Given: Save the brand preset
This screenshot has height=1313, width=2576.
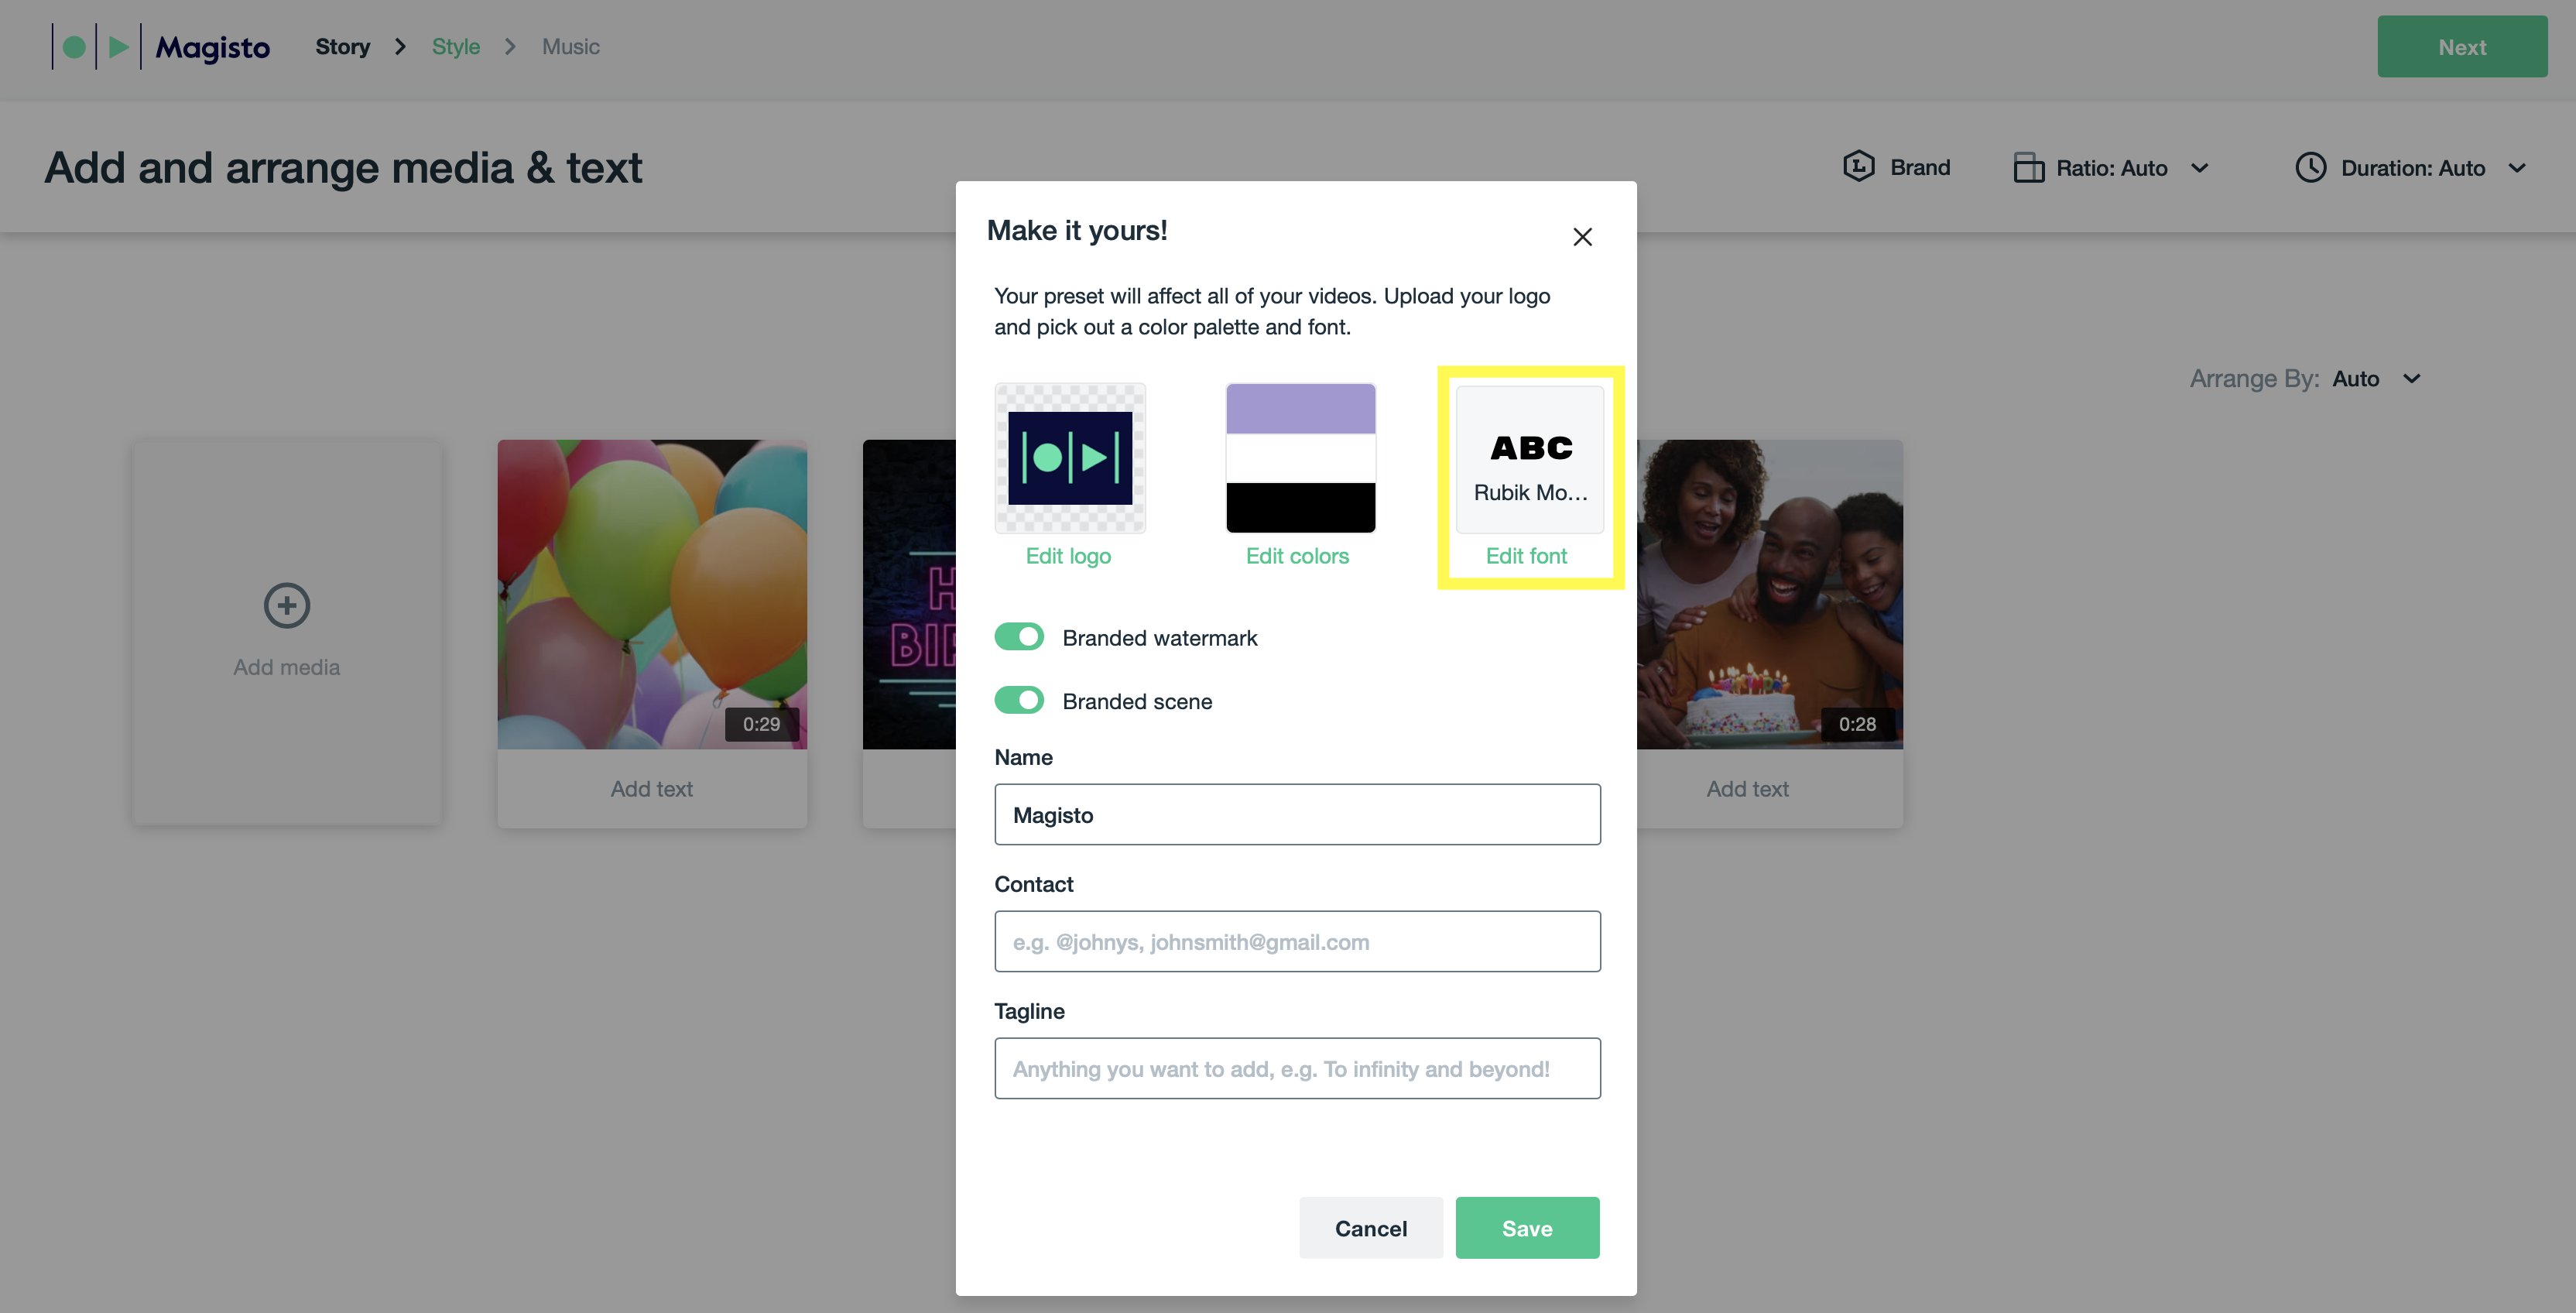Looking at the screenshot, I should (1527, 1228).
